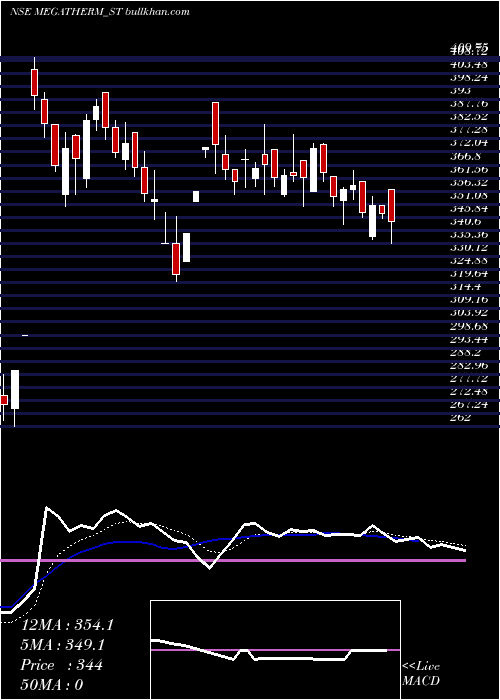
Task: Click the 319.64 price level label
Action: point(469,274)
